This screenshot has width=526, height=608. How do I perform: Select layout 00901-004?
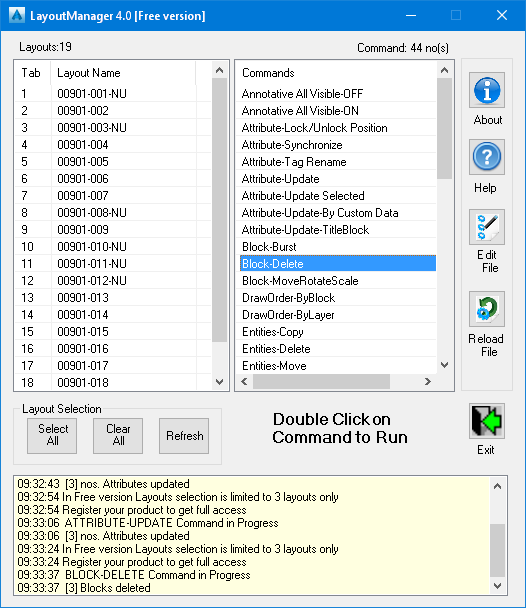point(113,145)
